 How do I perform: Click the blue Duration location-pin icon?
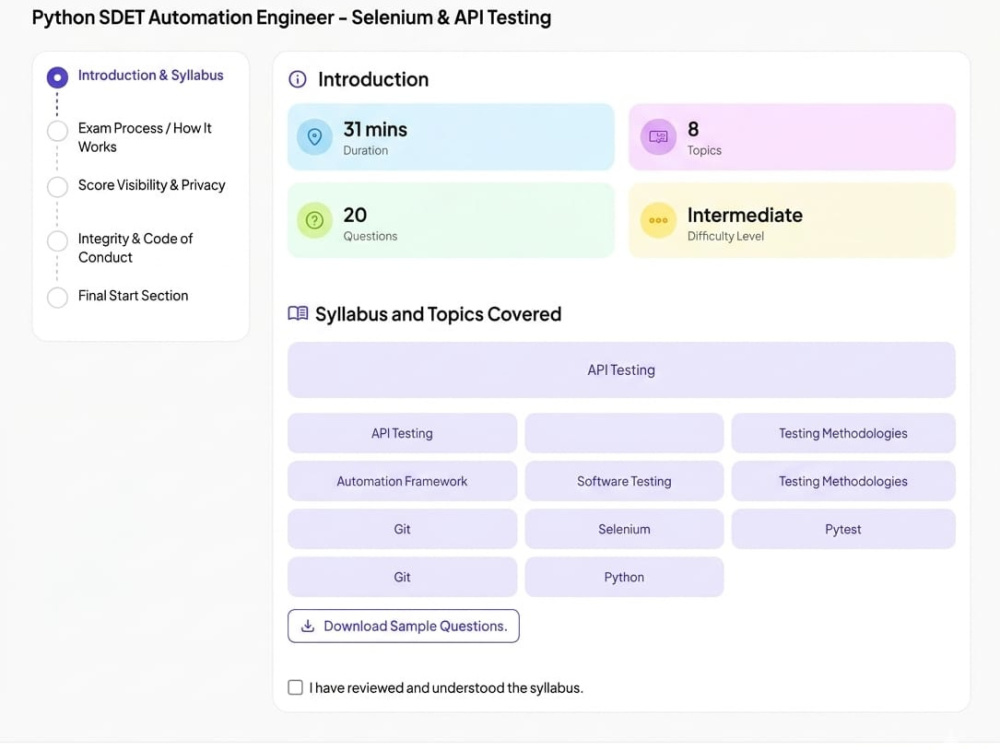pyautogui.click(x=314, y=136)
